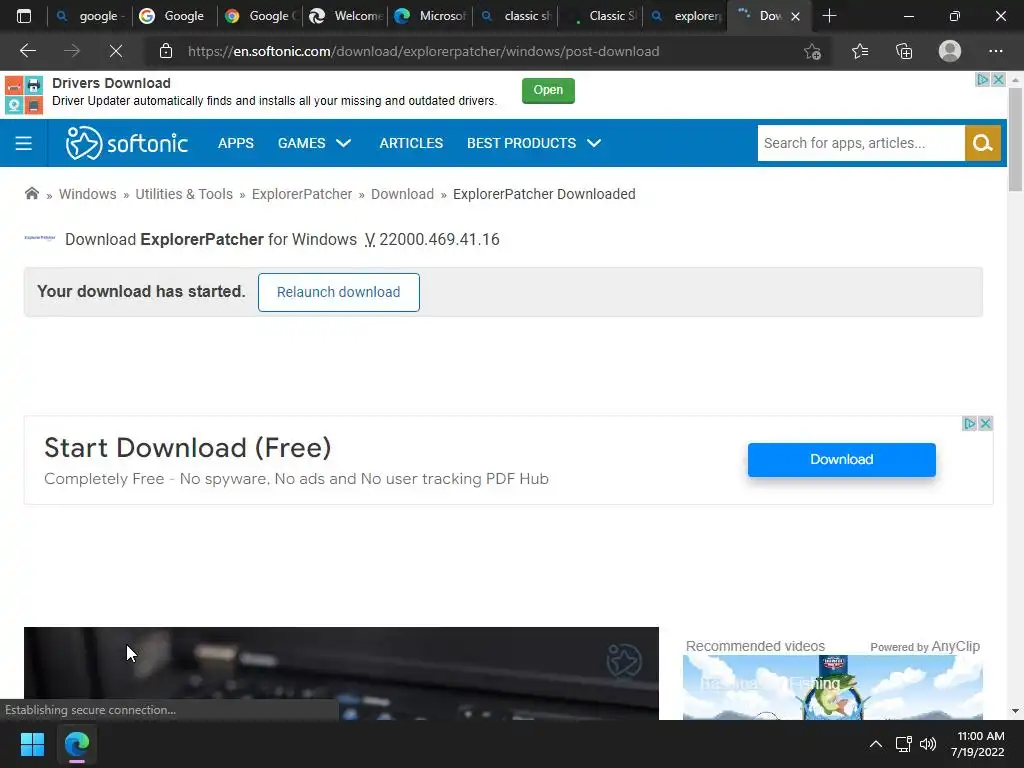The image size is (1024, 768).
Task: Open the ARTICLES nav item
Action: pos(411,143)
